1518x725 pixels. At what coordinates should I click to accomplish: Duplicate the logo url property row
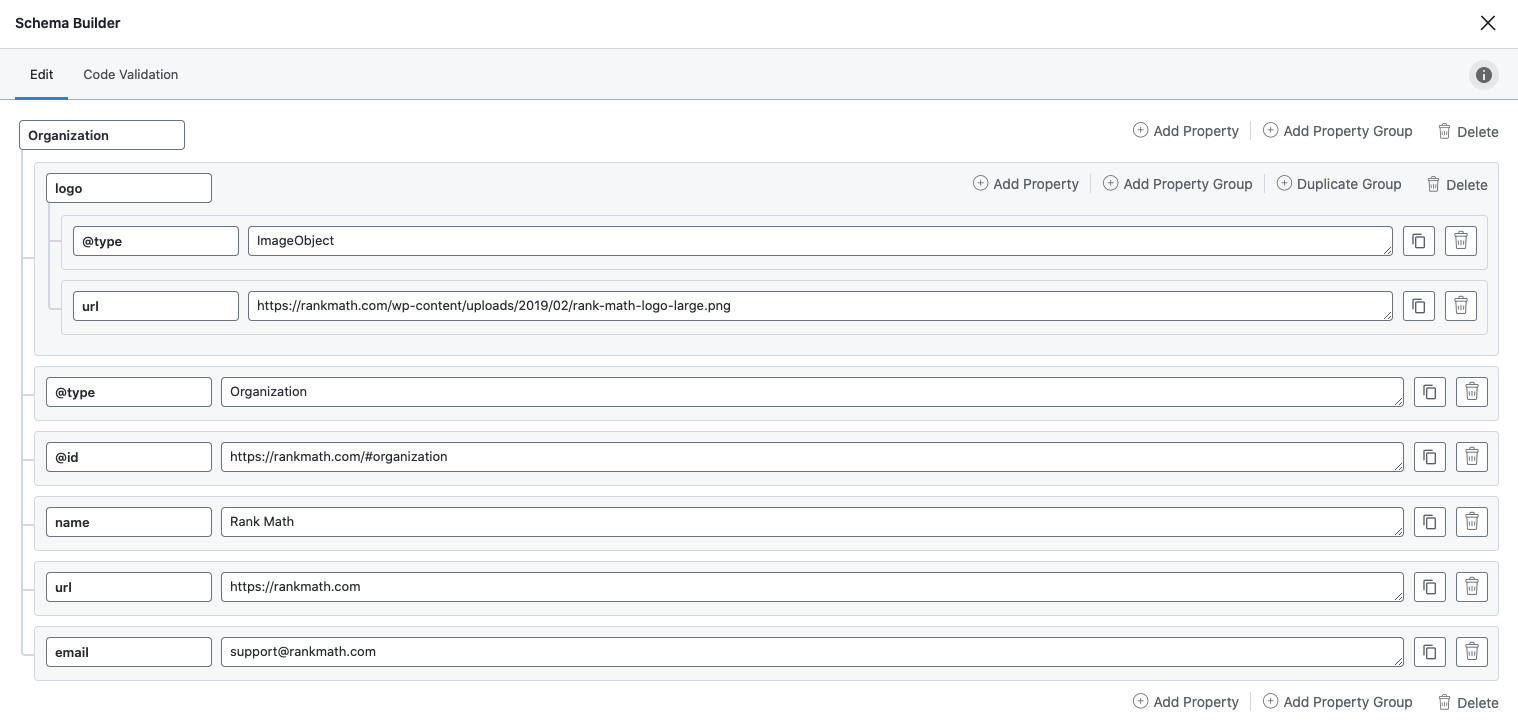(x=1419, y=306)
